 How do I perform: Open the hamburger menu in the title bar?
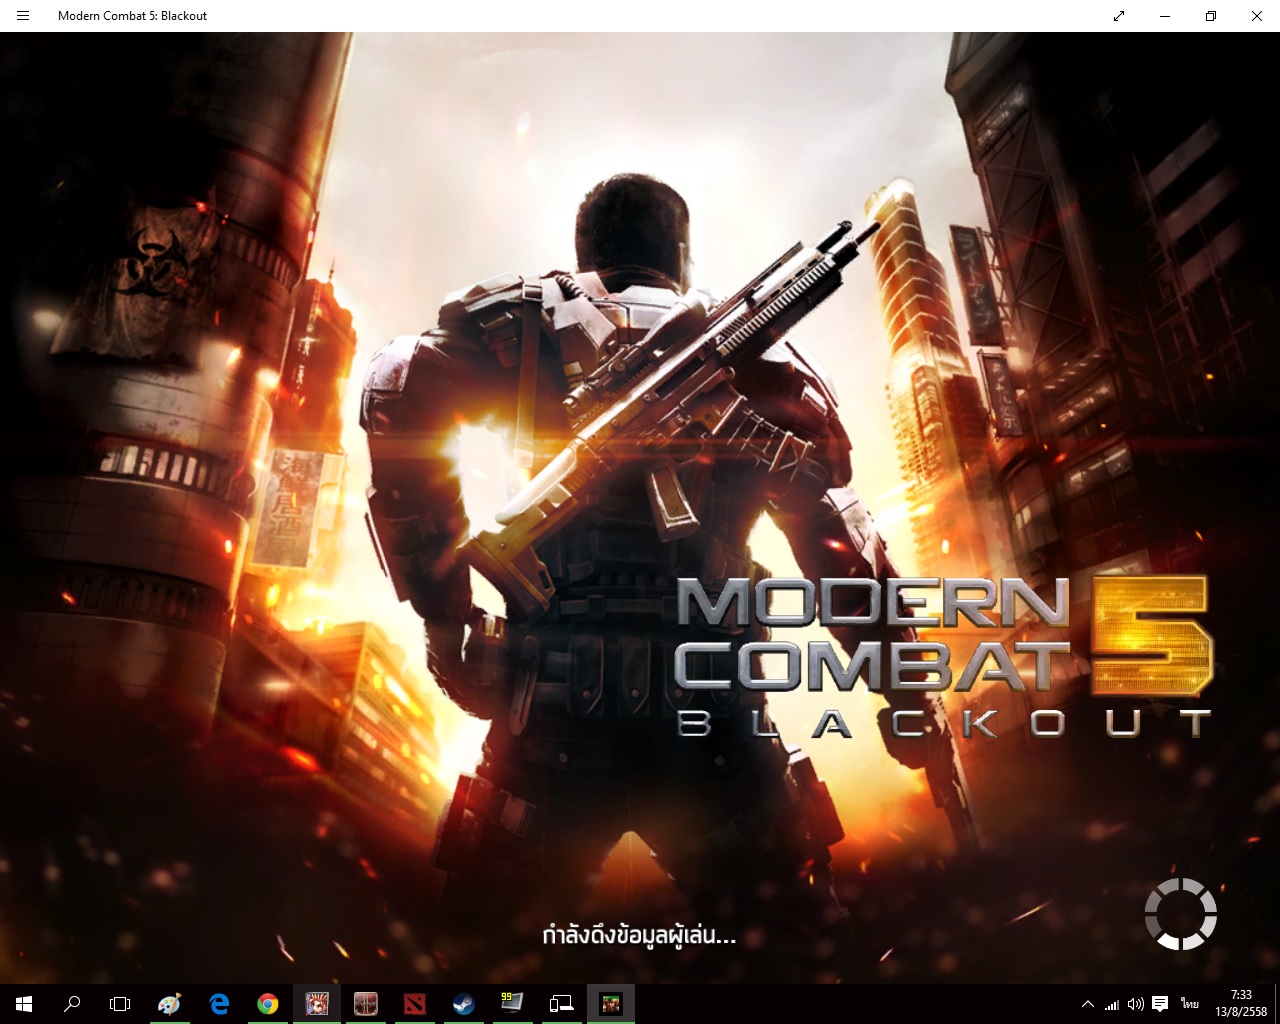click(x=23, y=16)
